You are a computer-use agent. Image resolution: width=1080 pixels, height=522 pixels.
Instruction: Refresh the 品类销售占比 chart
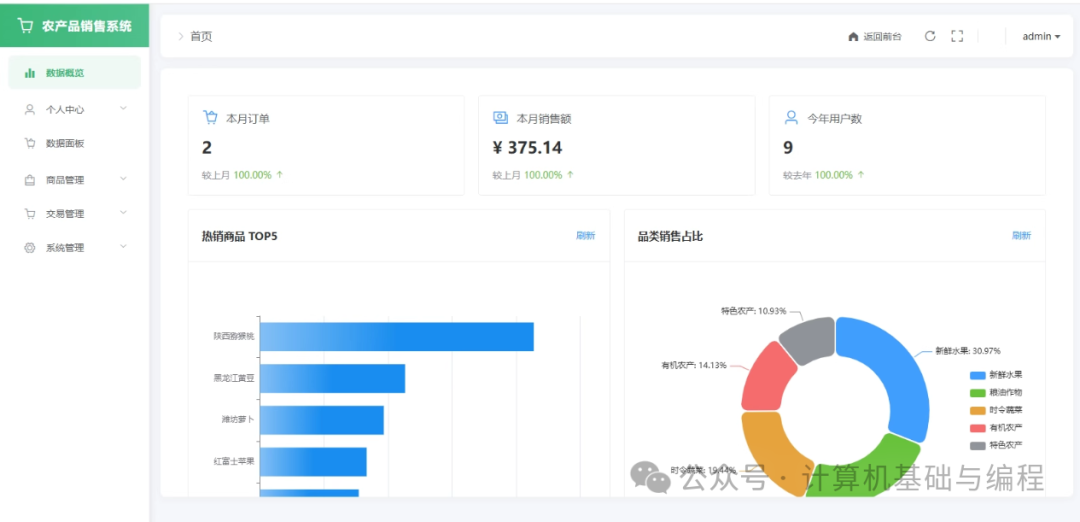(1021, 236)
